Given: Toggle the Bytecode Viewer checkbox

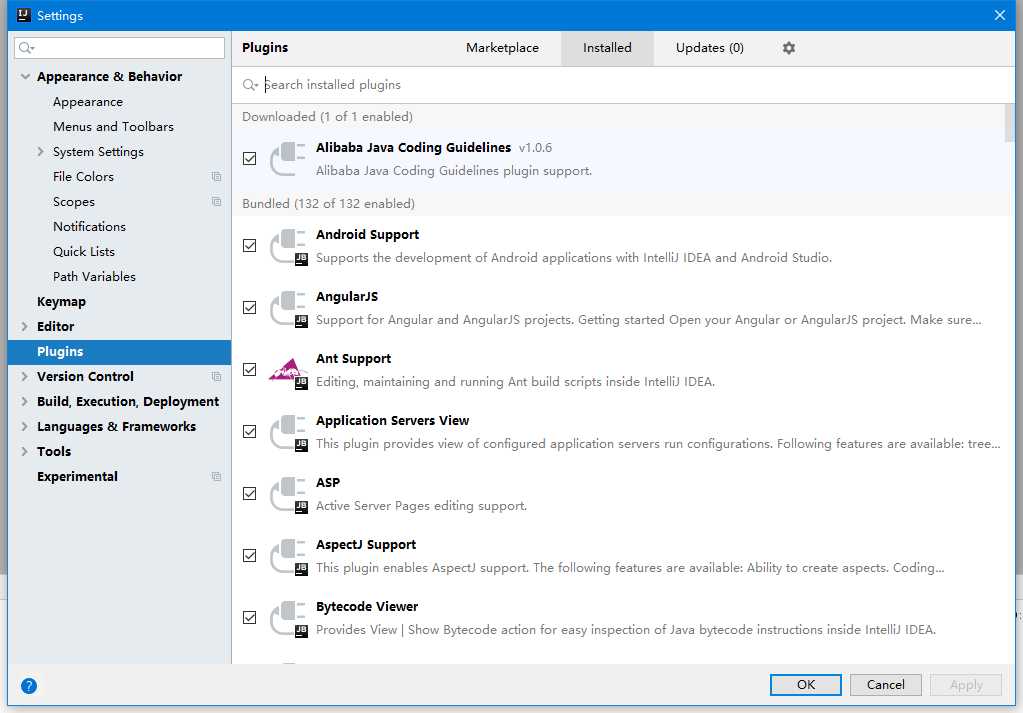Looking at the screenshot, I should (x=249, y=618).
